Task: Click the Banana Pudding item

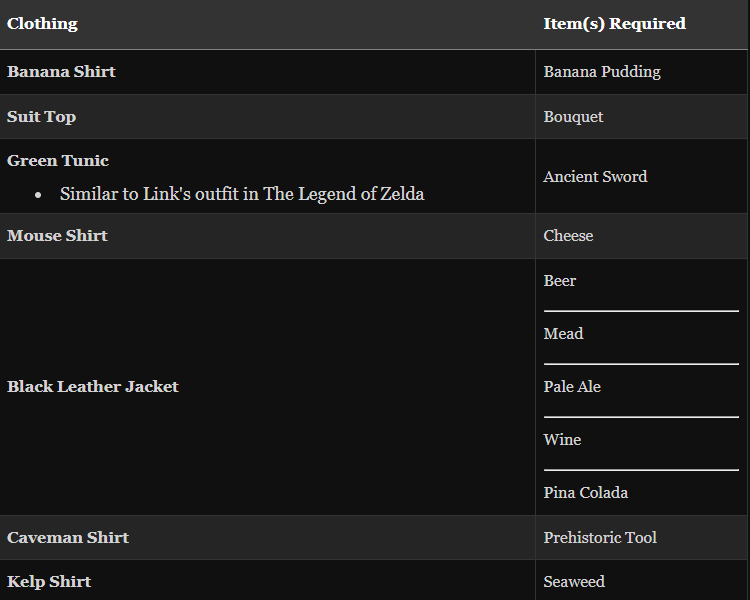Action: click(602, 72)
